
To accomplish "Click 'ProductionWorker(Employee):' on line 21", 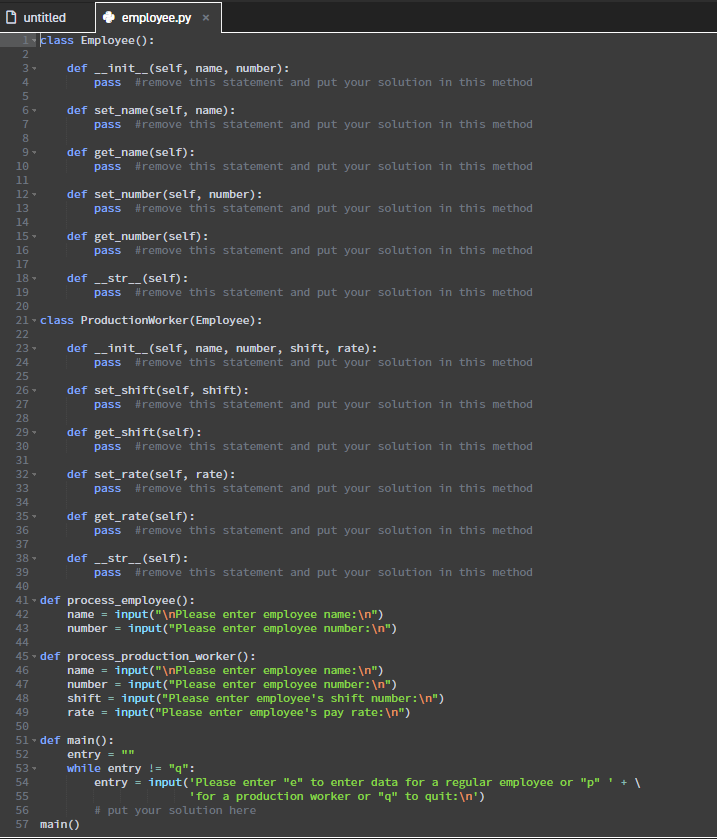I will (171, 321).
